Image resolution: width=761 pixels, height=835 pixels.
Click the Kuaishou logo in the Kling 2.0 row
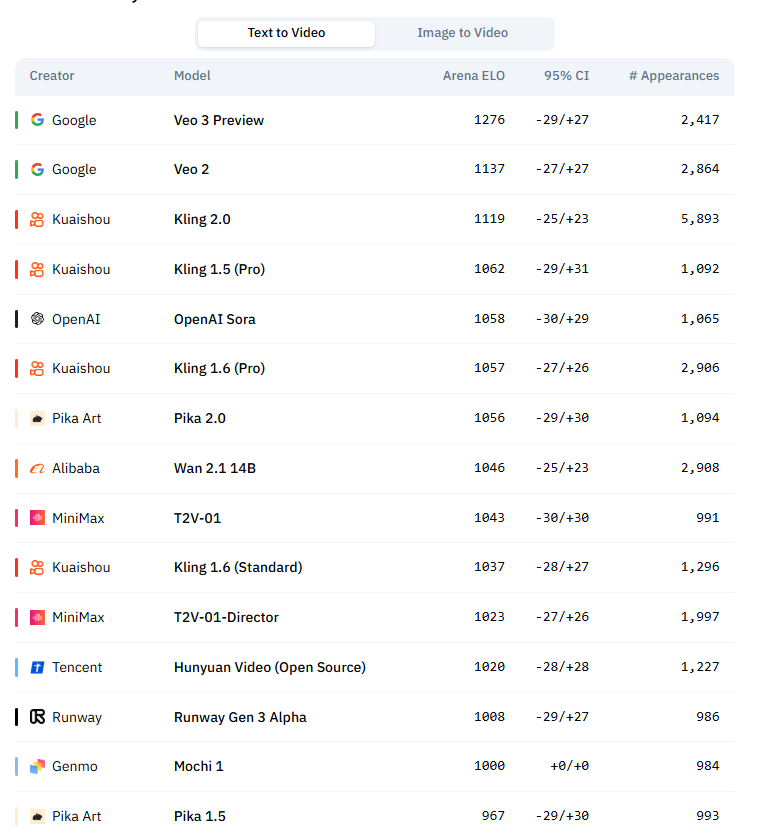click(37, 219)
